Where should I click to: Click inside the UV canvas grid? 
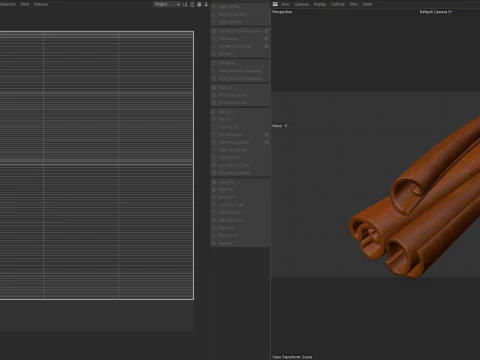point(97,165)
